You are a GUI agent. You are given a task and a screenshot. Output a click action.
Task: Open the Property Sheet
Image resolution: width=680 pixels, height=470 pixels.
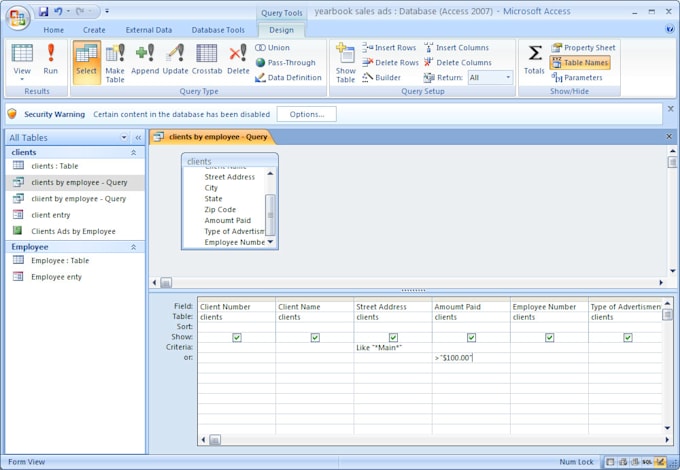click(583, 48)
